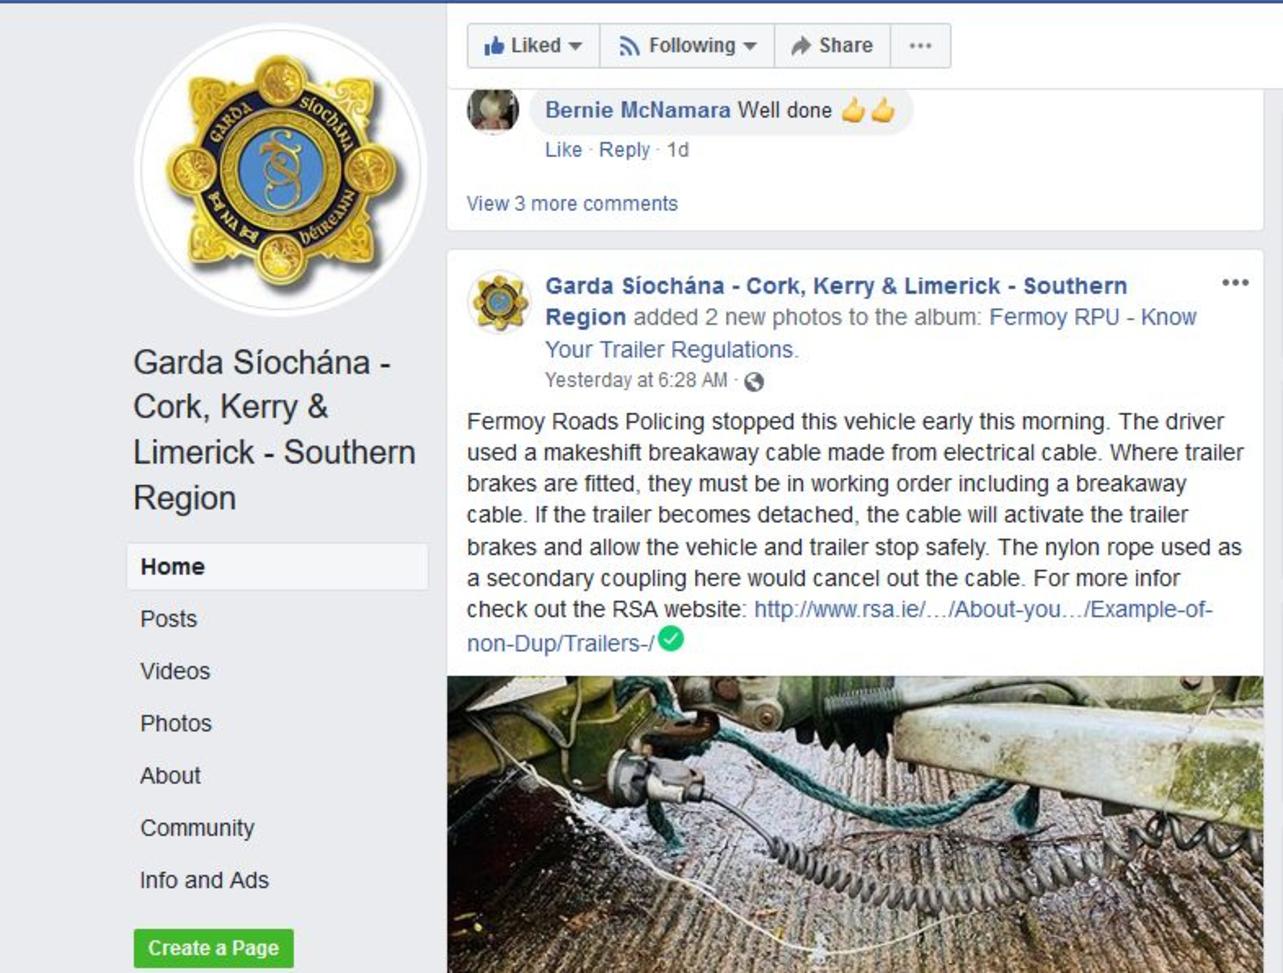The width and height of the screenshot is (1283, 973).
Task: Open the Photos section in the sidebar
Action: pyautogui.click(x=176, y=723)
